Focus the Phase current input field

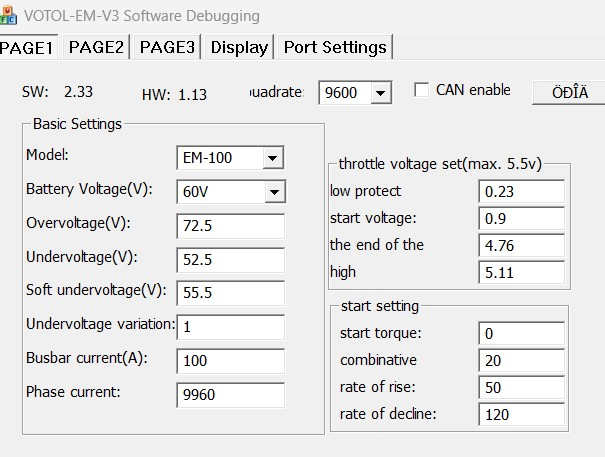229,394
